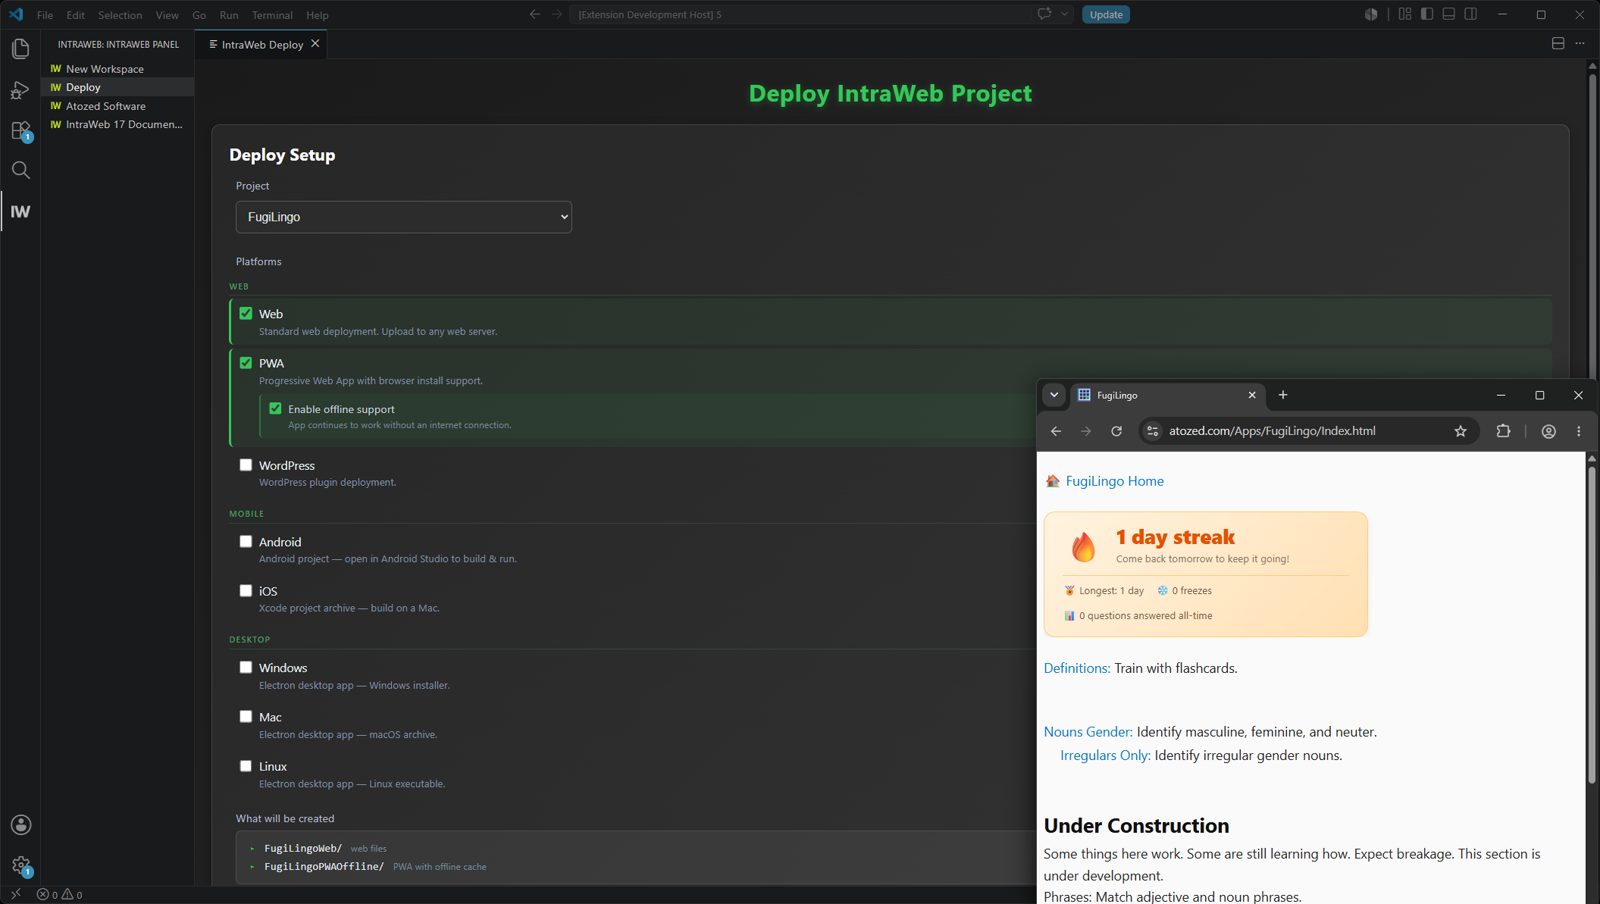Reload the FugiLingo browser page
The height and width of the screenshot is (904, 1600).
pos(1116,431)
